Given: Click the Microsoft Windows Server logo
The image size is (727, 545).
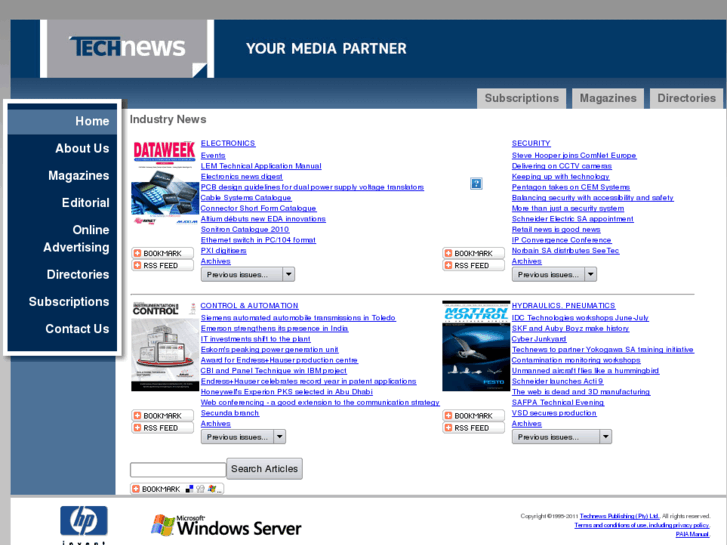Looking at the screenshot, I should pyautogui.click(x=226, y=526).
